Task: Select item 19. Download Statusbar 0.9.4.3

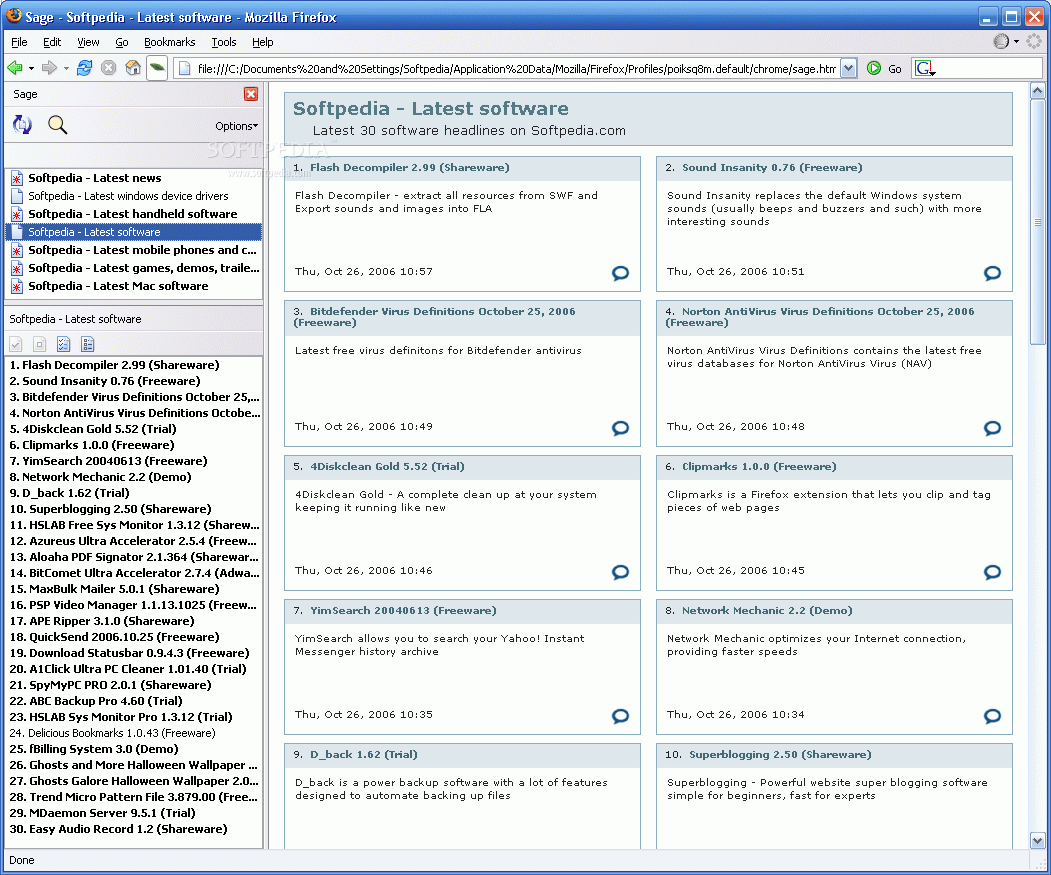Action: 129,653
